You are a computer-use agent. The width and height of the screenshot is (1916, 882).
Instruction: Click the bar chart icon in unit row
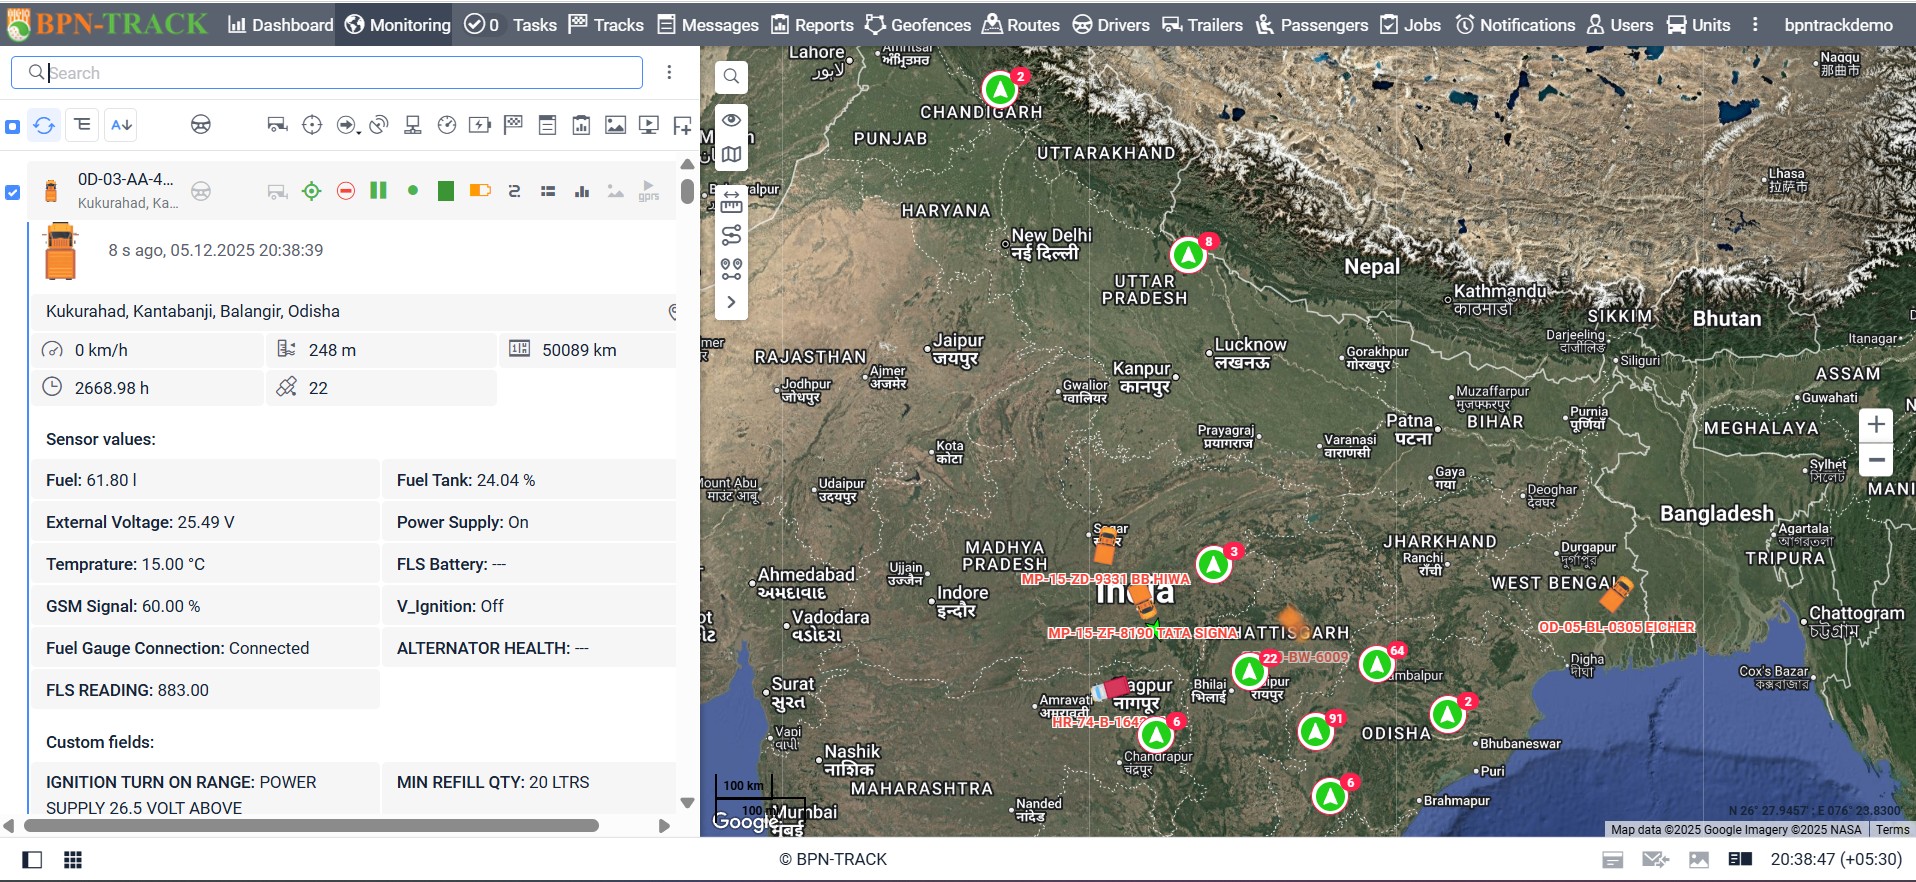[582, 191]
